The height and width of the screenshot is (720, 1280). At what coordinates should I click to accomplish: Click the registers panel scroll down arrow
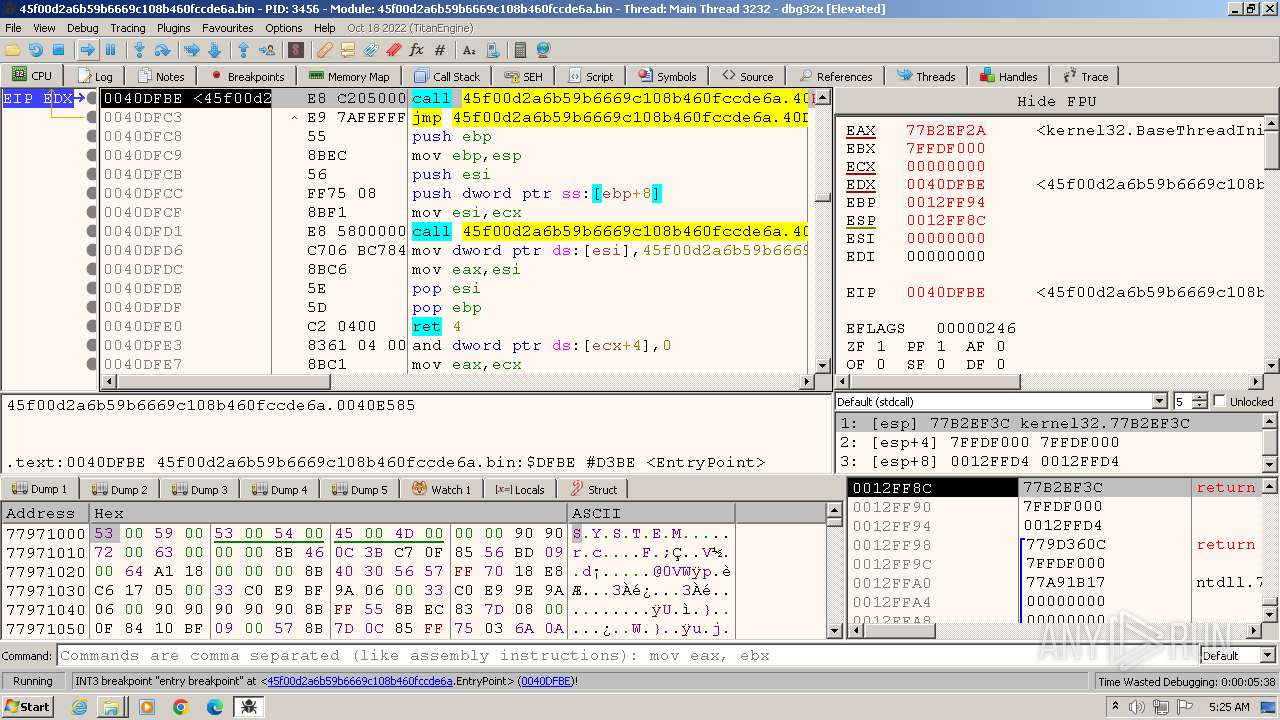pos(1272,366)
